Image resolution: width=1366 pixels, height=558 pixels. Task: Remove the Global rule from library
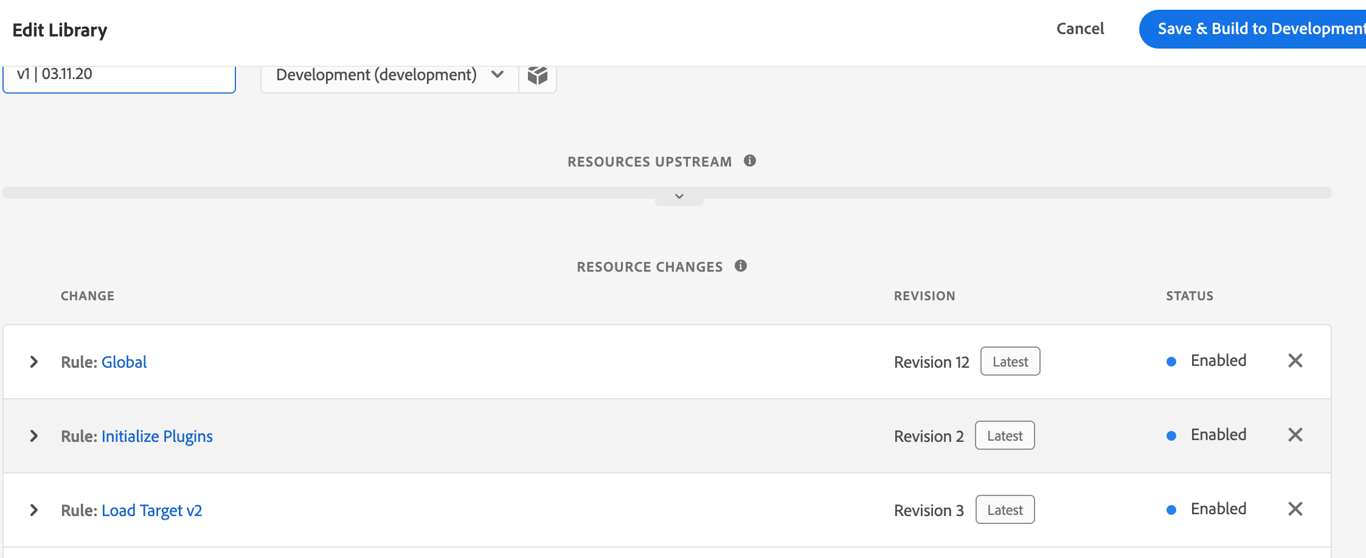coord(1295,361)
